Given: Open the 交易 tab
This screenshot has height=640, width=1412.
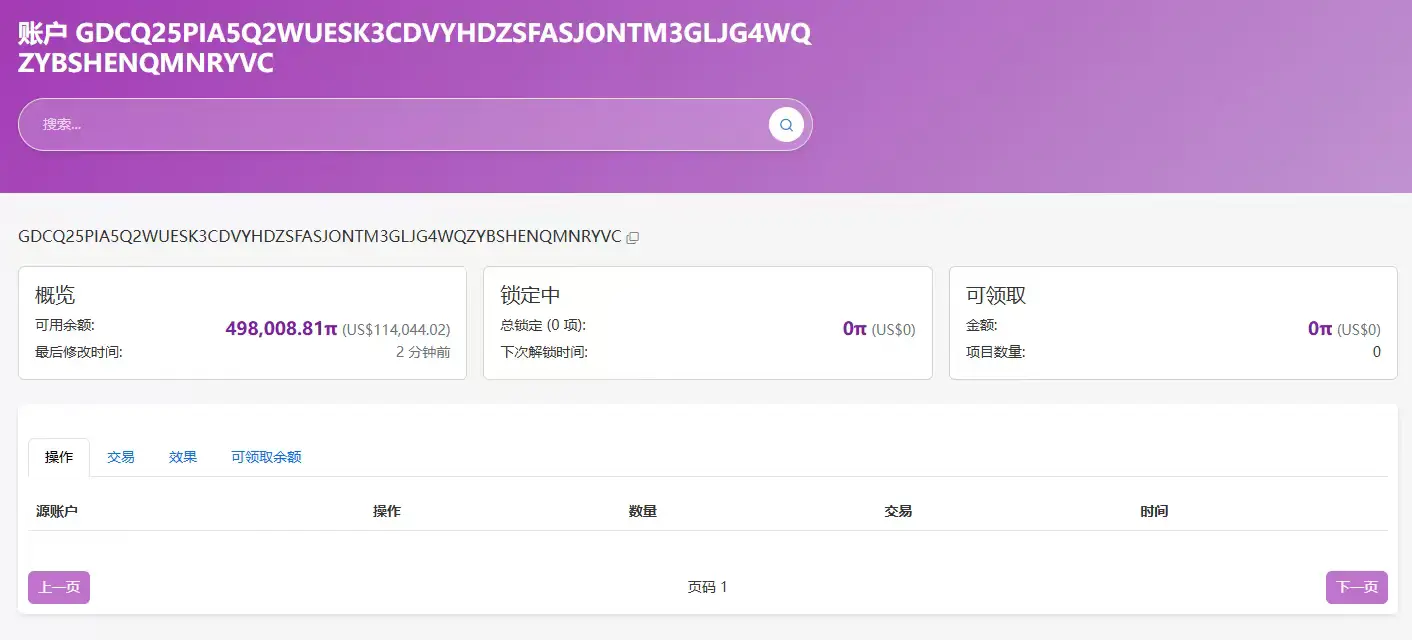Looking at the screenshot, I should pos(121,457).
